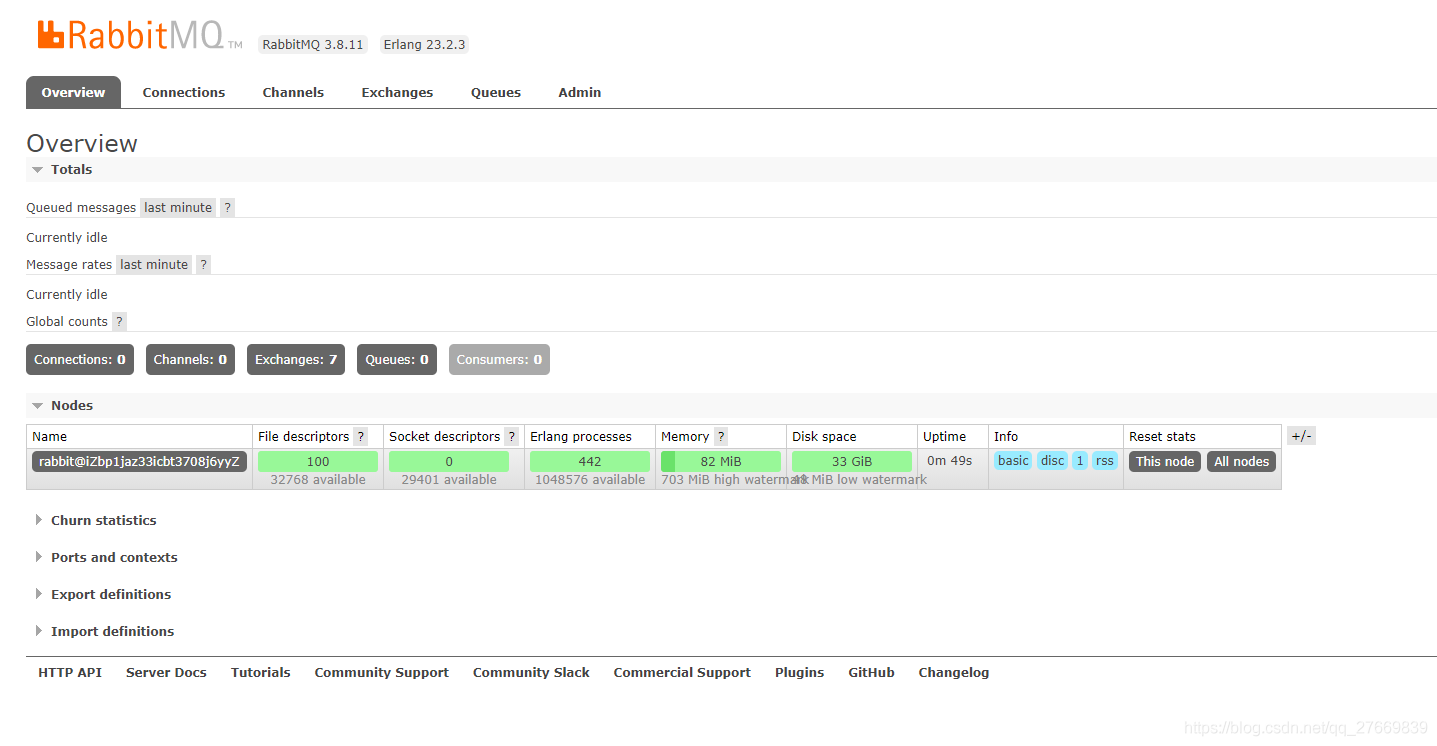The height and width of the screenshot is (746, 1437).
Task: Reset stats for All nodes
Action: tap(1242, 462)
